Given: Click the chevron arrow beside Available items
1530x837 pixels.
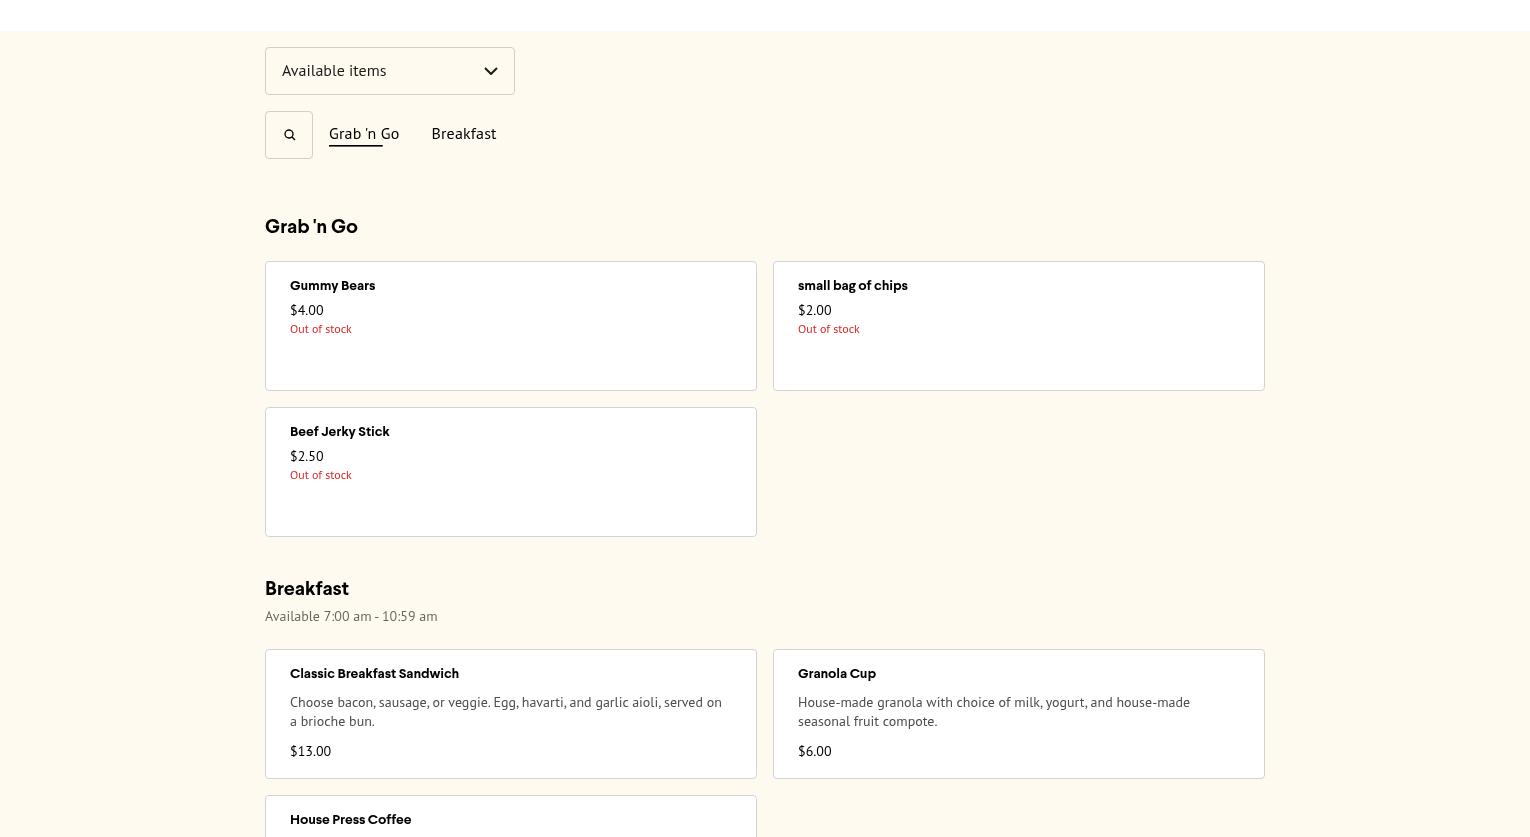Looking at the screenshot, I should pos(491,71).
